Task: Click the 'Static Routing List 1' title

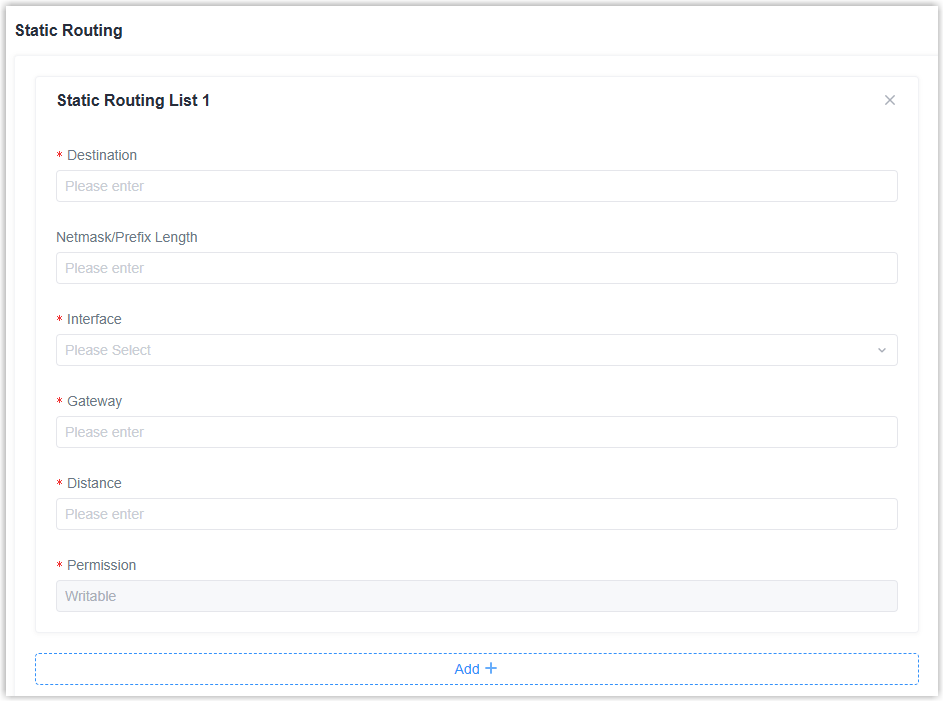Action: pyautogui.click(x=133, y=100)
